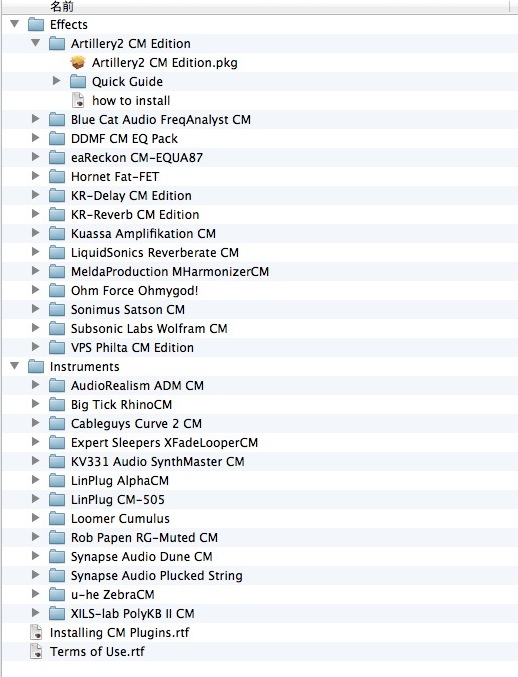
Task: Click the Big Tick RhinoCM folder icon
Action: click(x=57, y=405)
